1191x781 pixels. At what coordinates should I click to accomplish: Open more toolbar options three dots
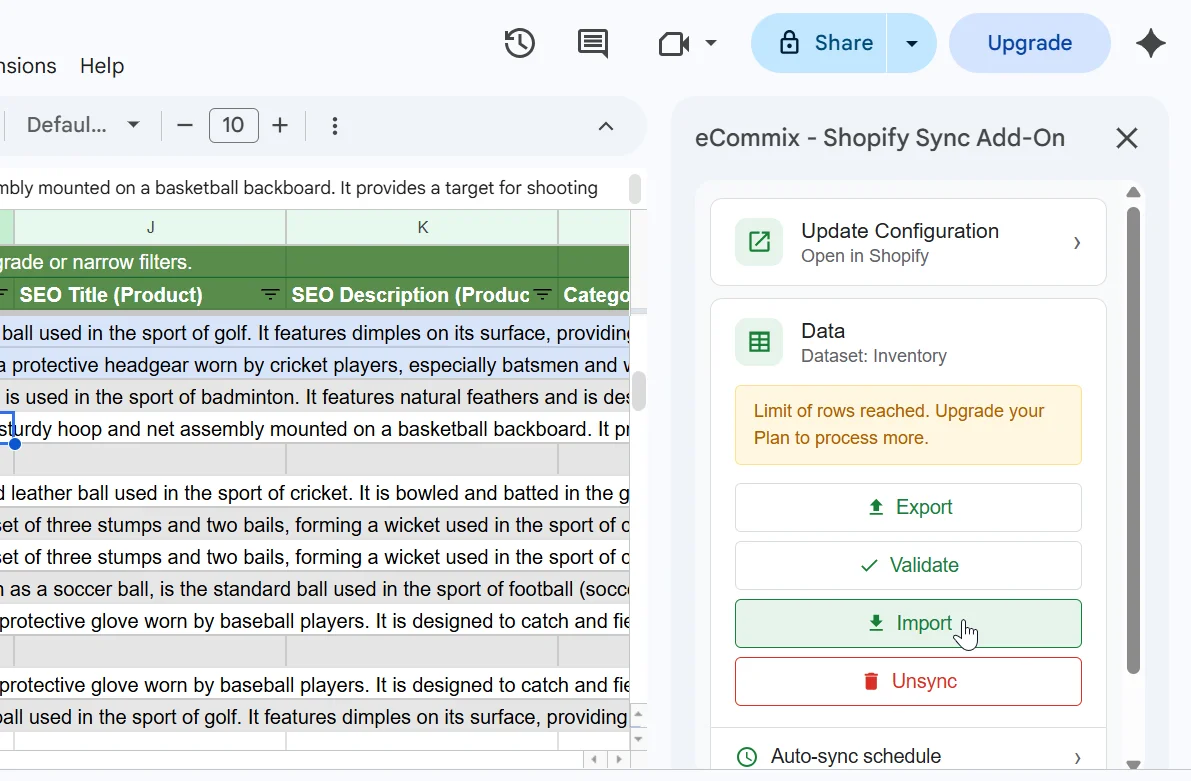[335, 126]
